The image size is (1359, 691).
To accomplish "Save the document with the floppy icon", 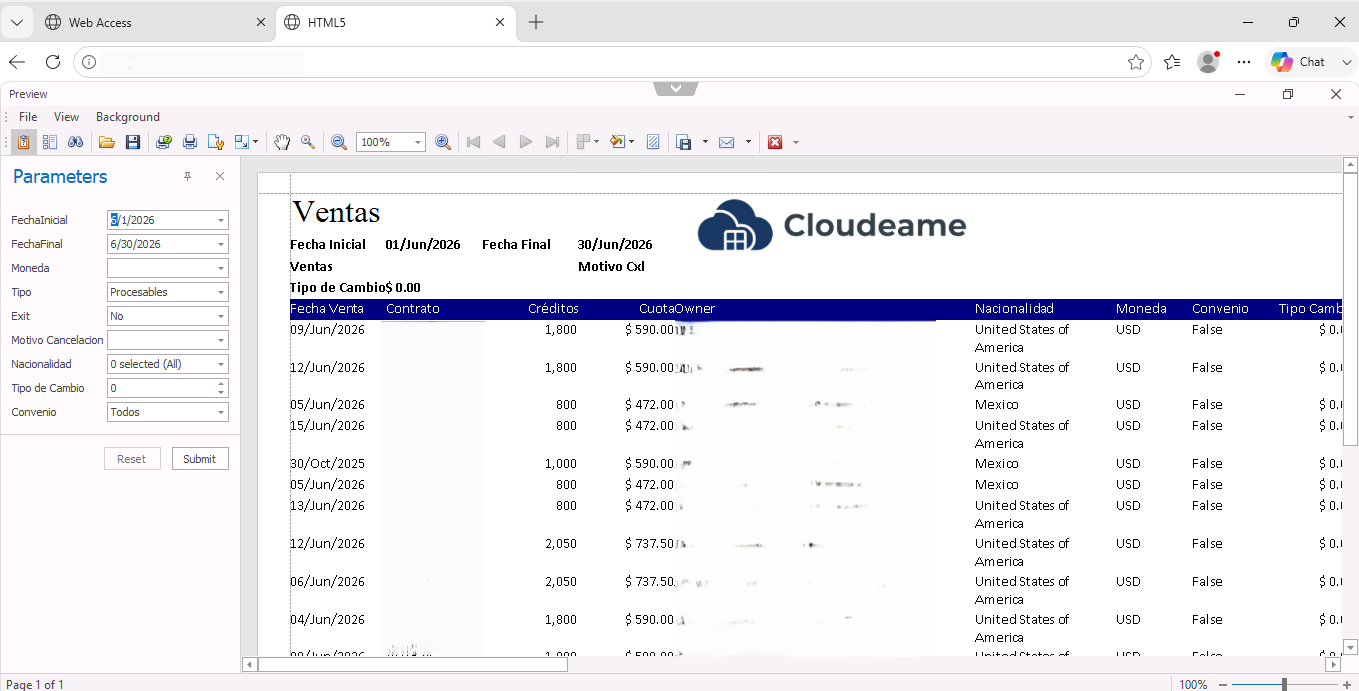I will click(x=132, y=142).
